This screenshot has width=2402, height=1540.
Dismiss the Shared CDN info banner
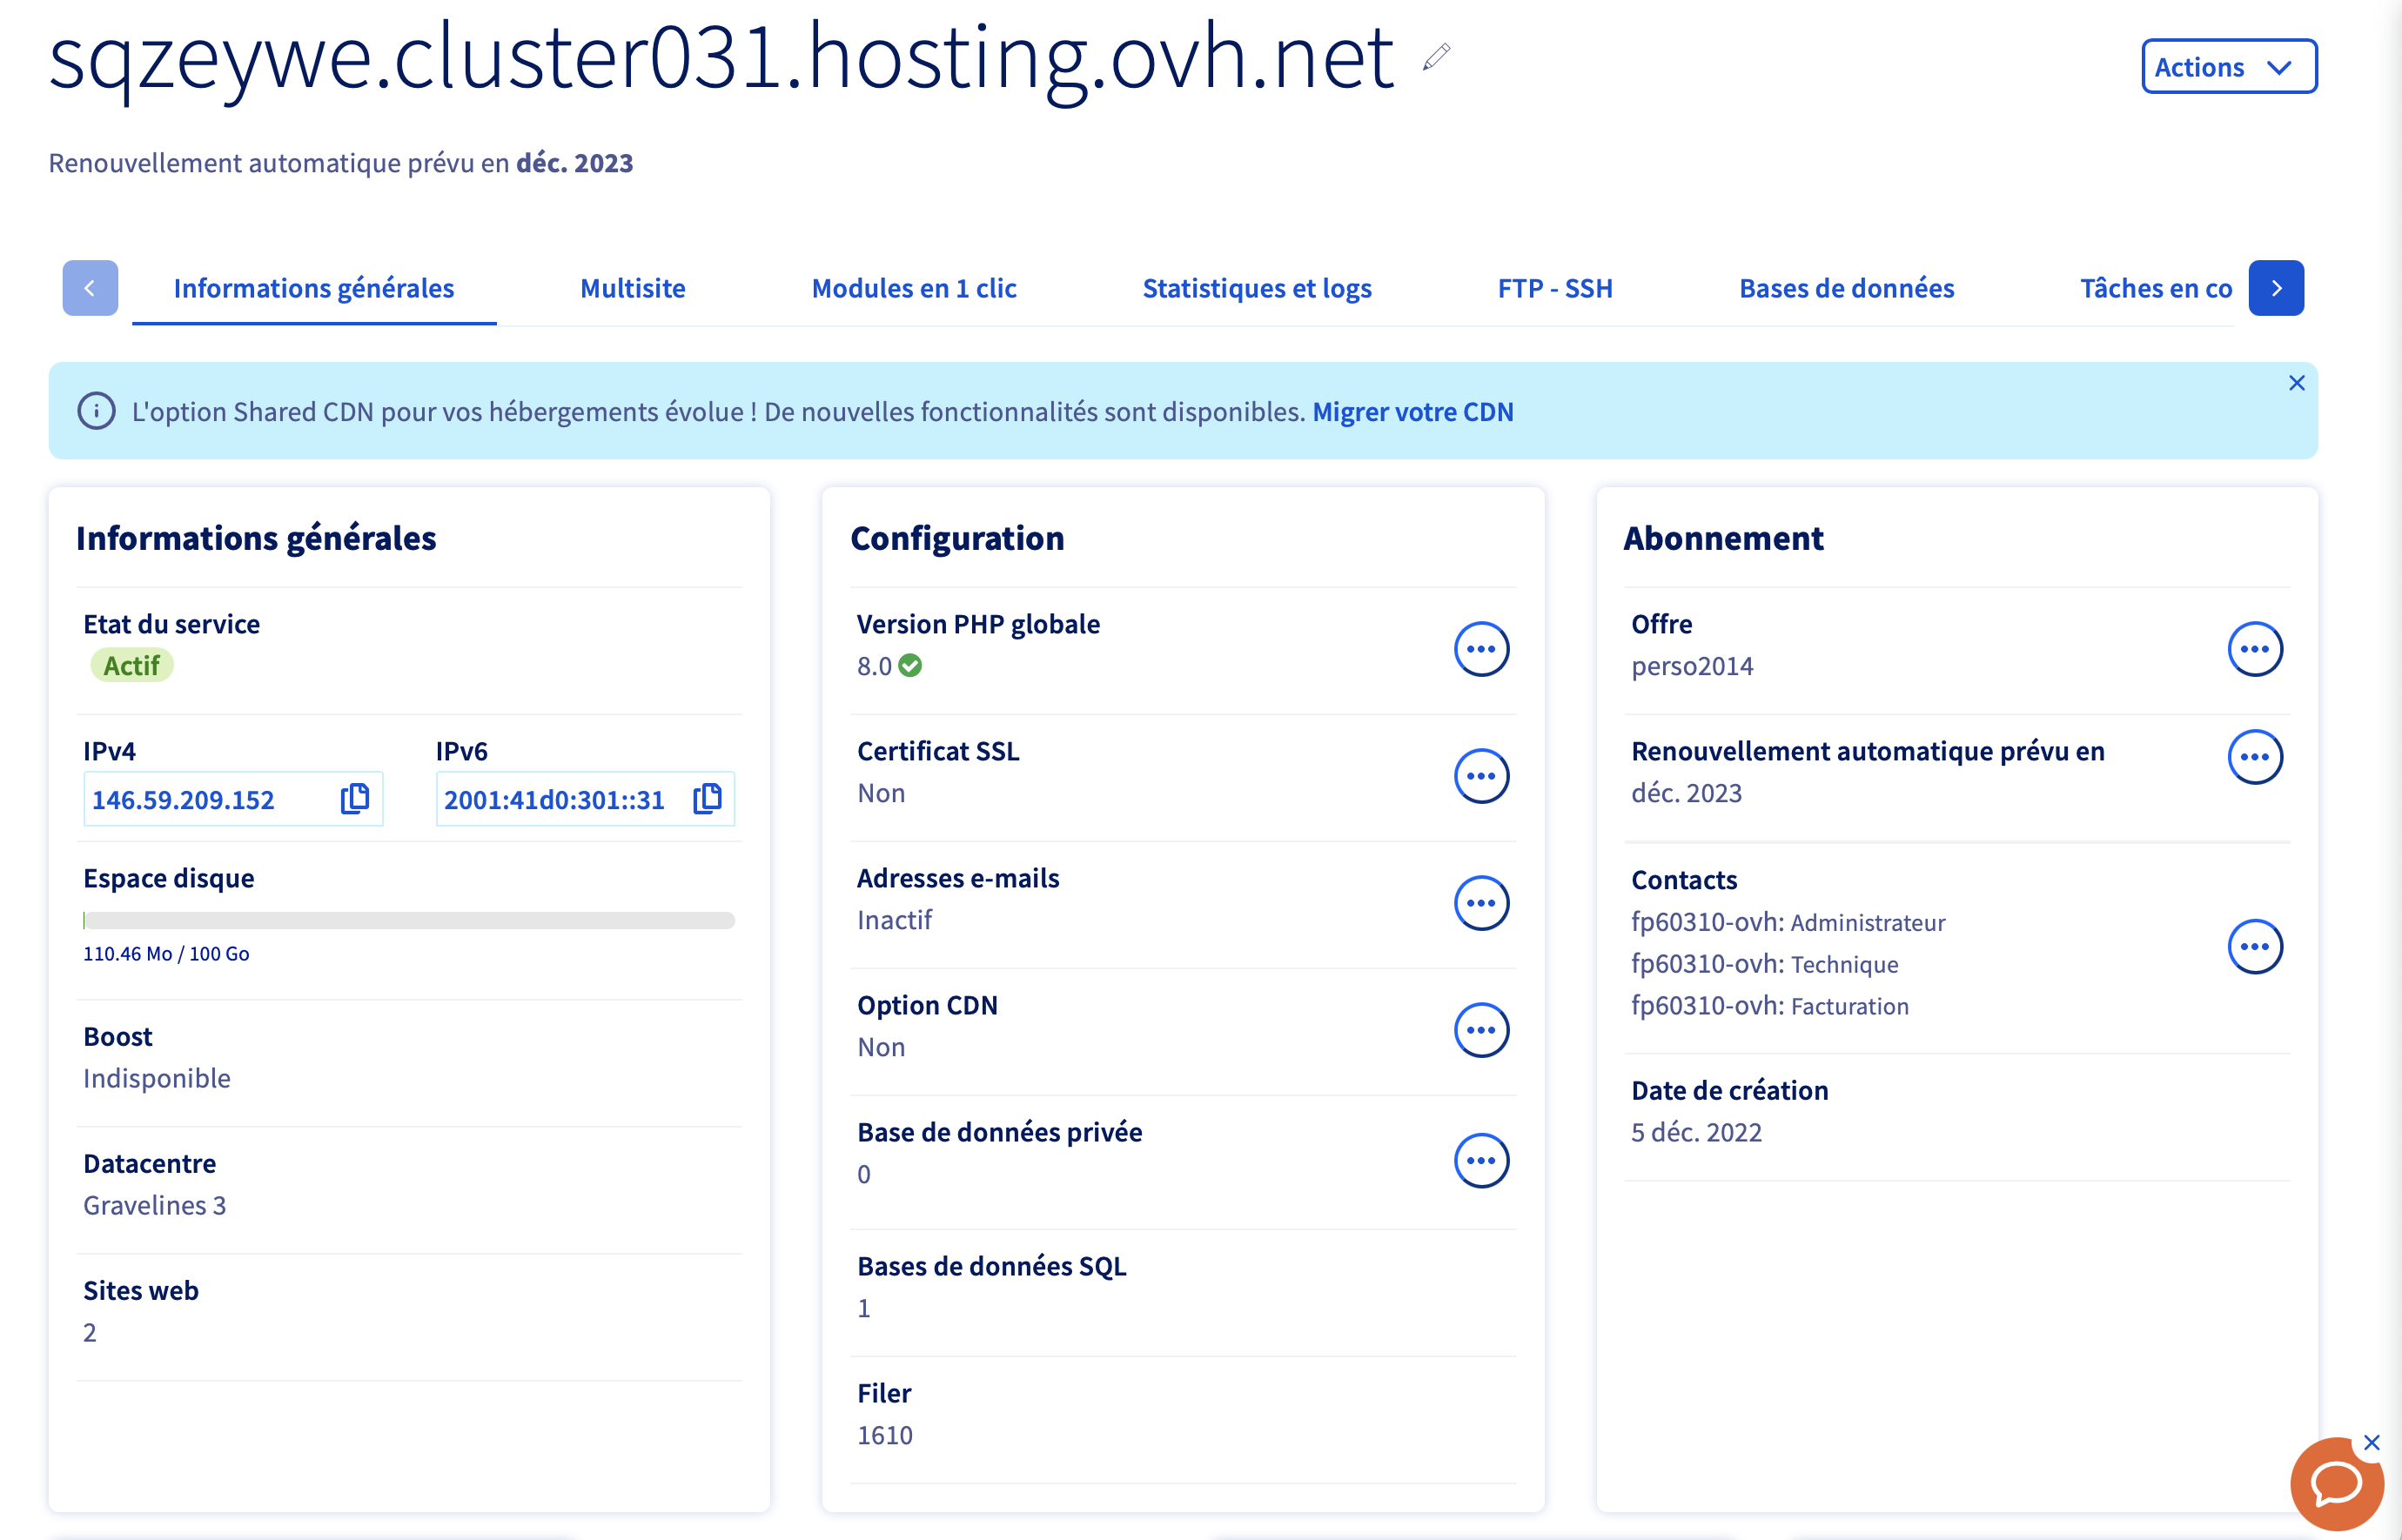(2296, 383)
